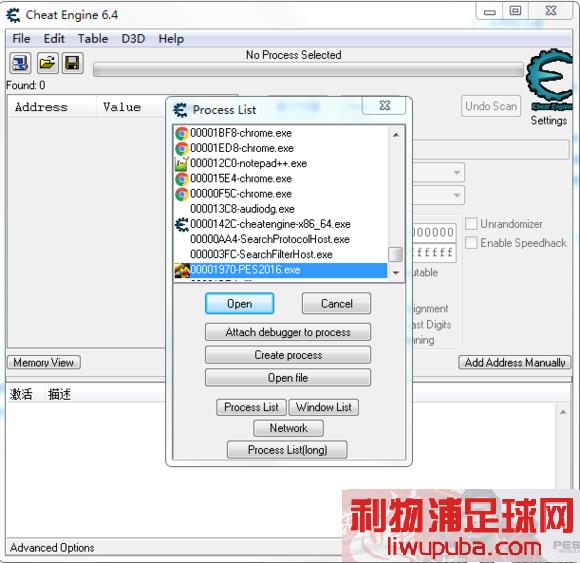Image resolution: width=580 pixels, height=563 pixels.
Task: Click Add Address Manually button
Action: (x=515, y=363)
